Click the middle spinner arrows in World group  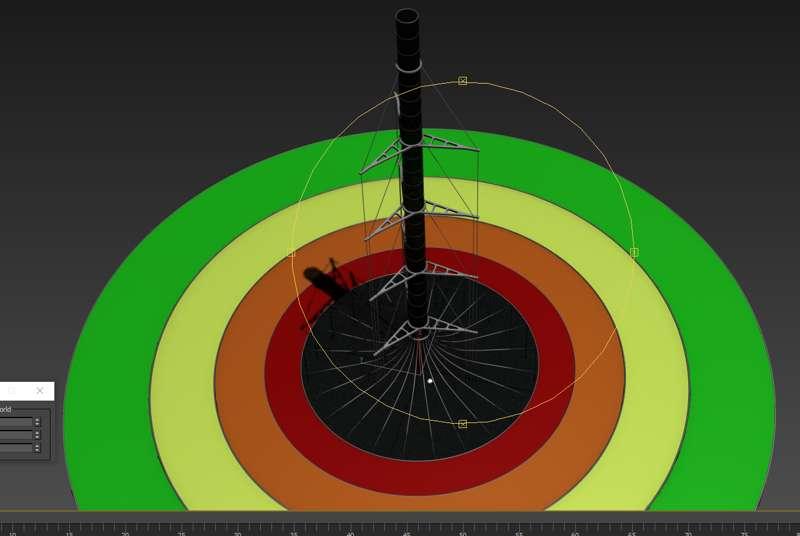[x=37, y=435]
